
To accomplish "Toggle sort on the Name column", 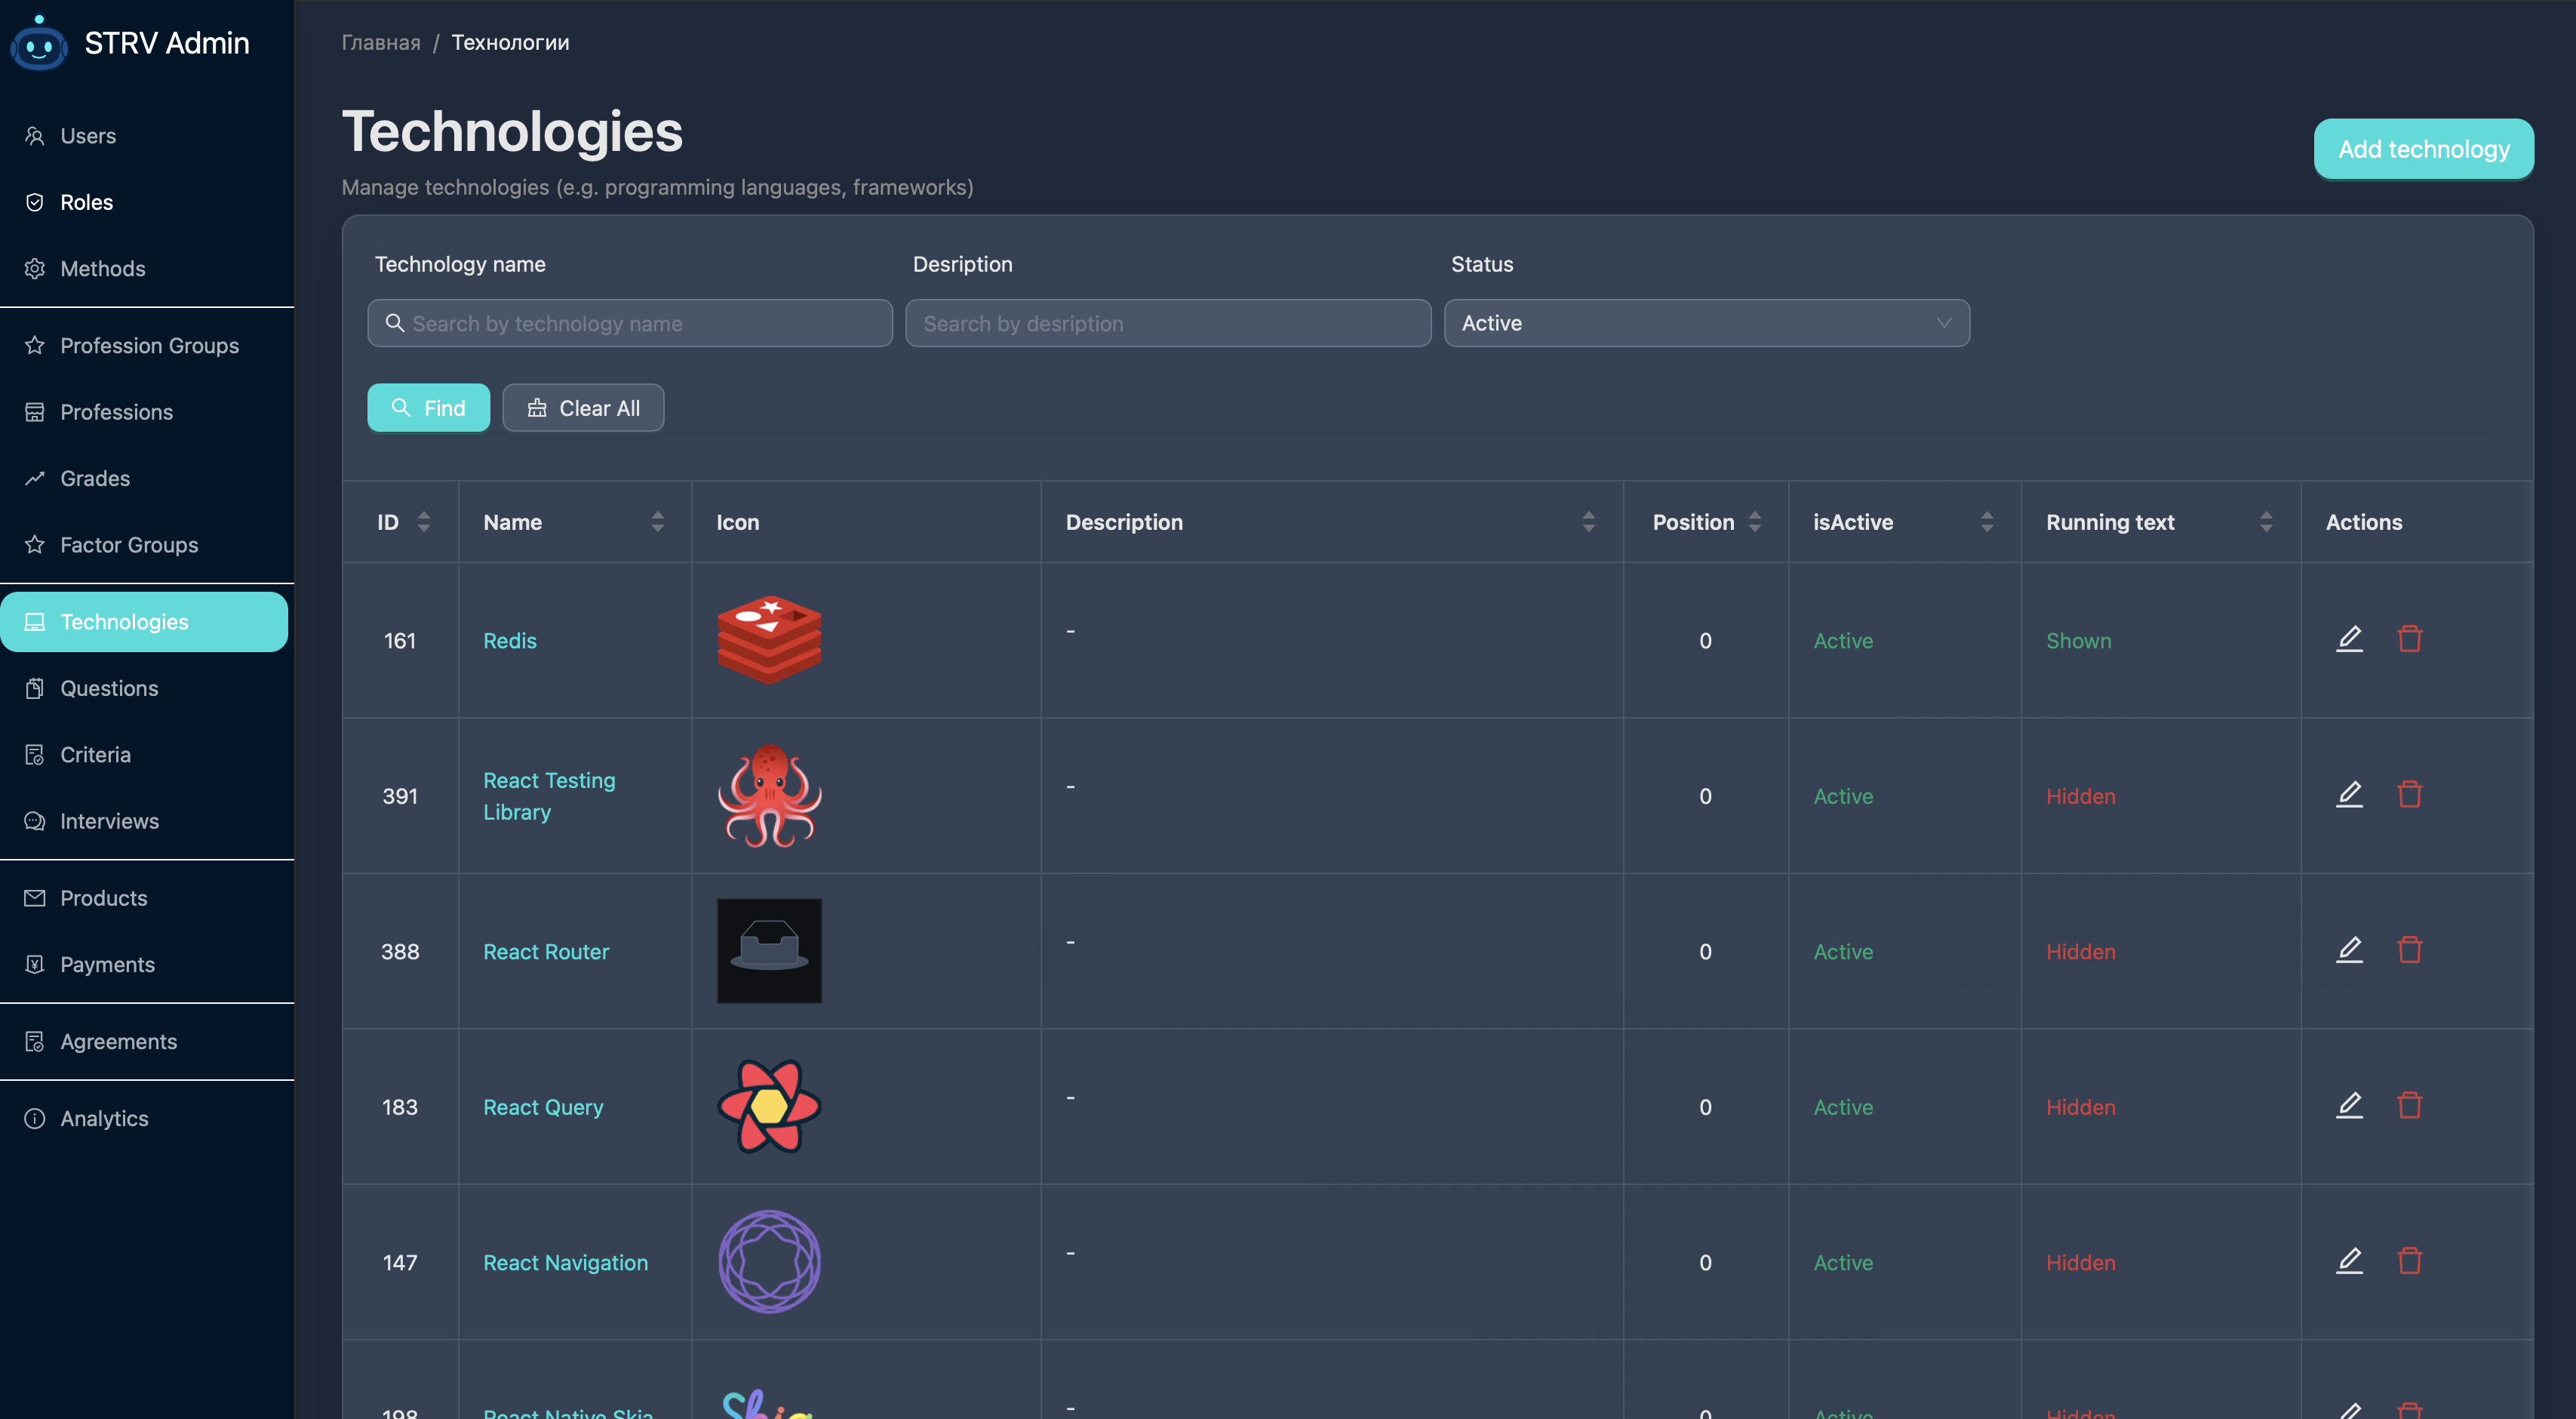I will tap(657, 522).
